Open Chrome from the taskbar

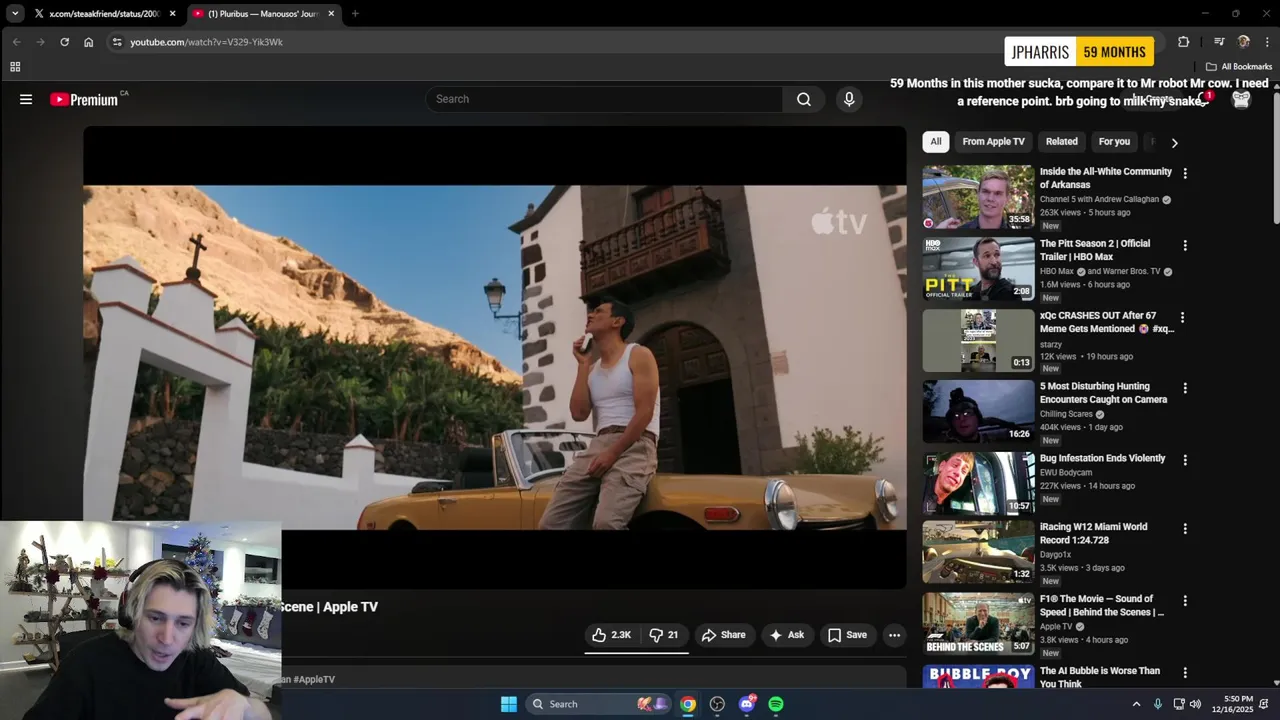(x=688, y=704)
